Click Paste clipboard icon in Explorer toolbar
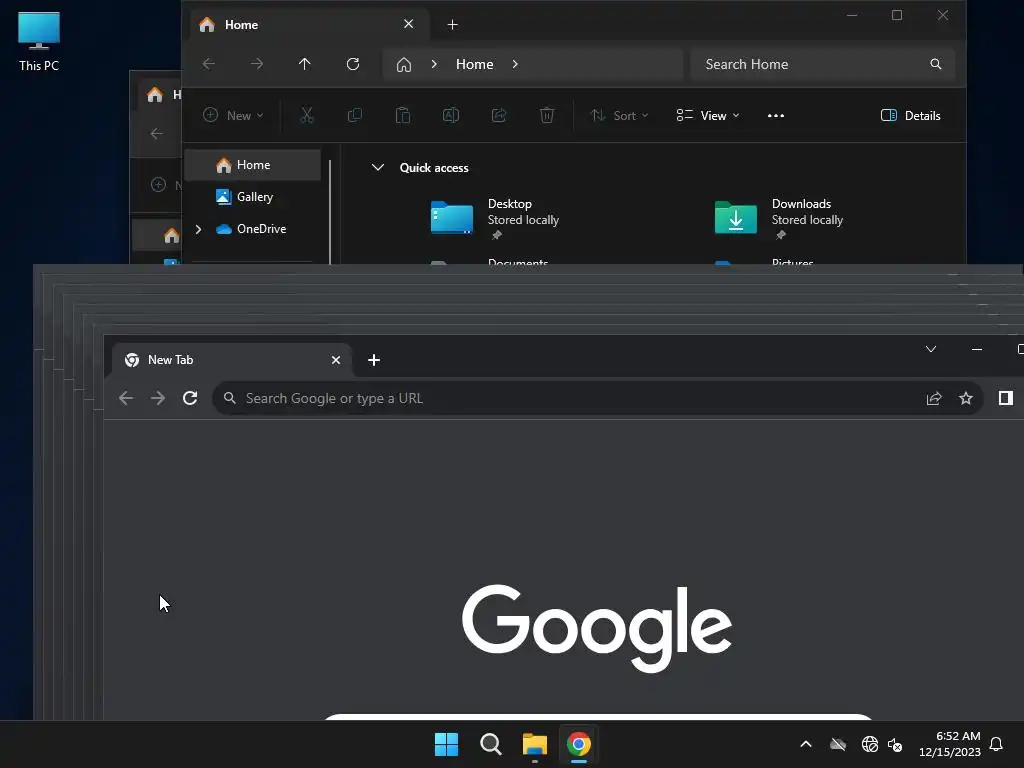This screenshot has height=768, width=1024. click(x=403, y=116)
